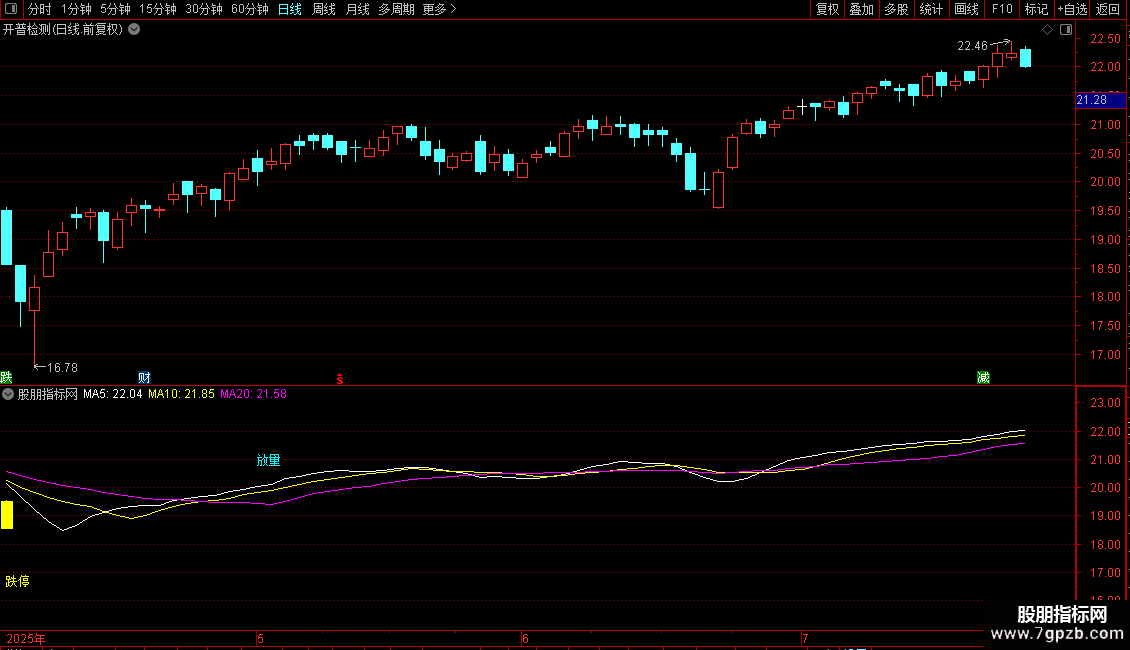Click the 放量 volume annotation
Screen dimensions: 1130x650
pyautogui.click(x=268, y=460)
